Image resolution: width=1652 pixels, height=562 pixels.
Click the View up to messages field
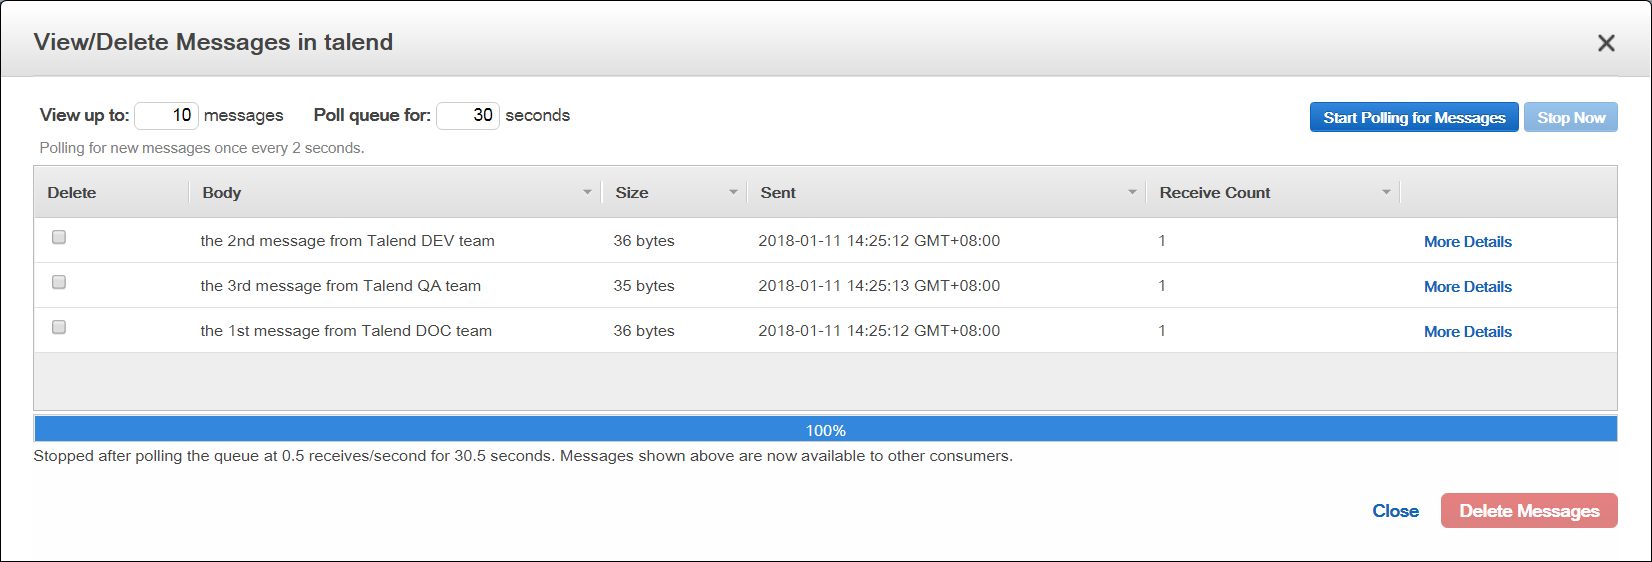(166, 116)
